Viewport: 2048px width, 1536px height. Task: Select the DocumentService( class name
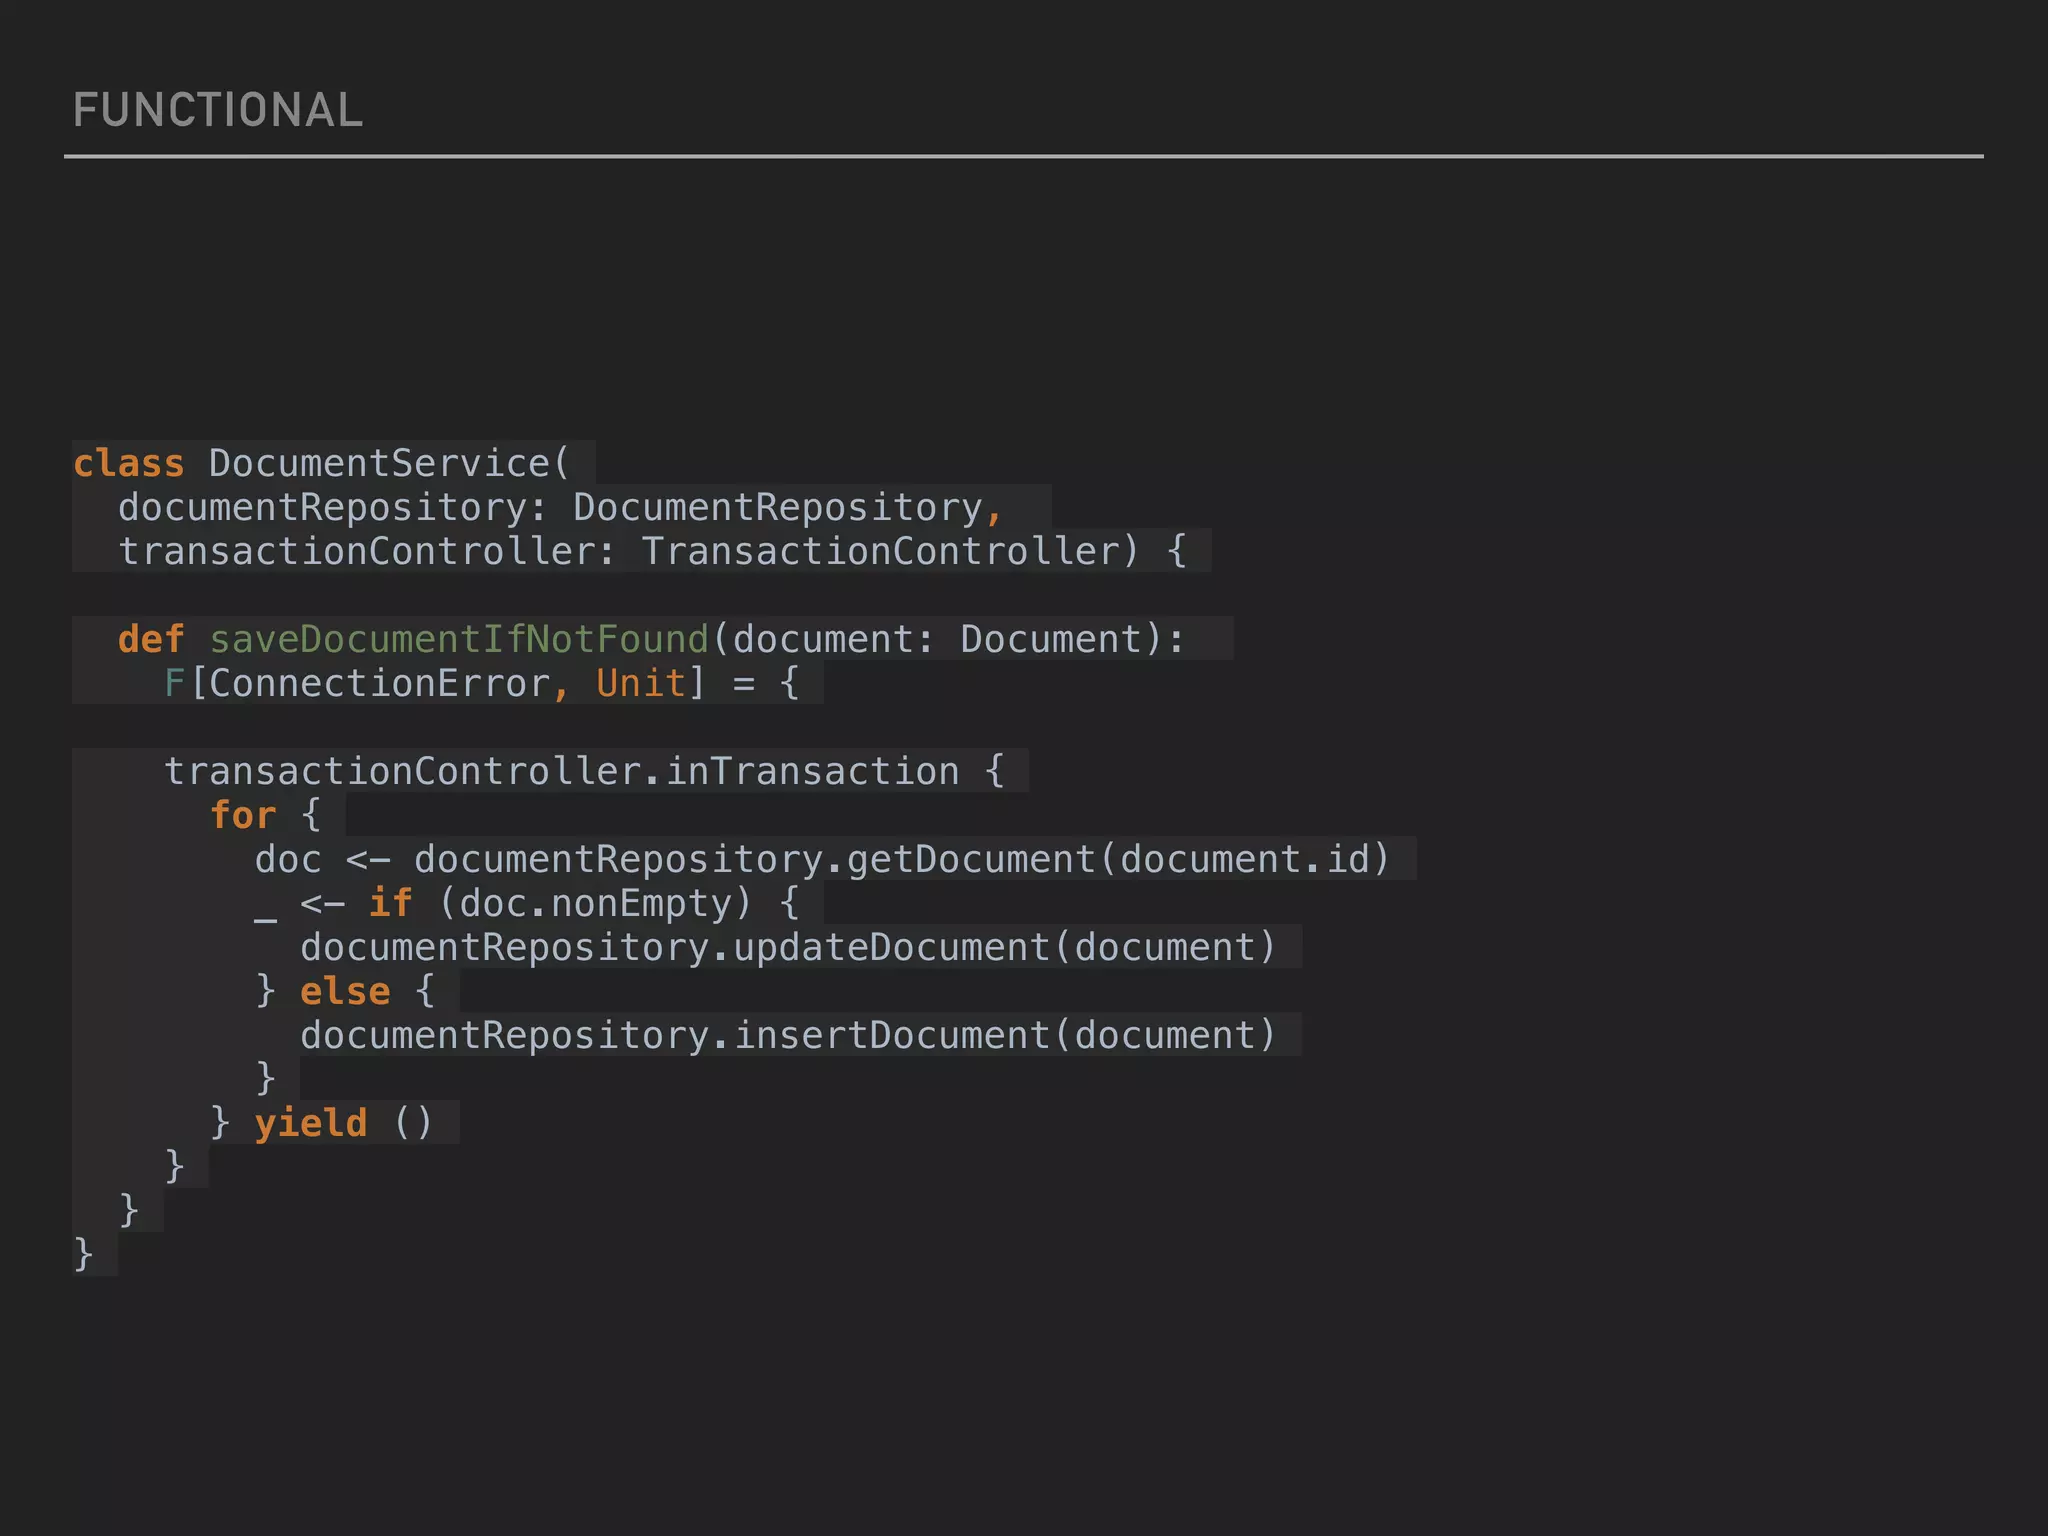tap(390, 463)
